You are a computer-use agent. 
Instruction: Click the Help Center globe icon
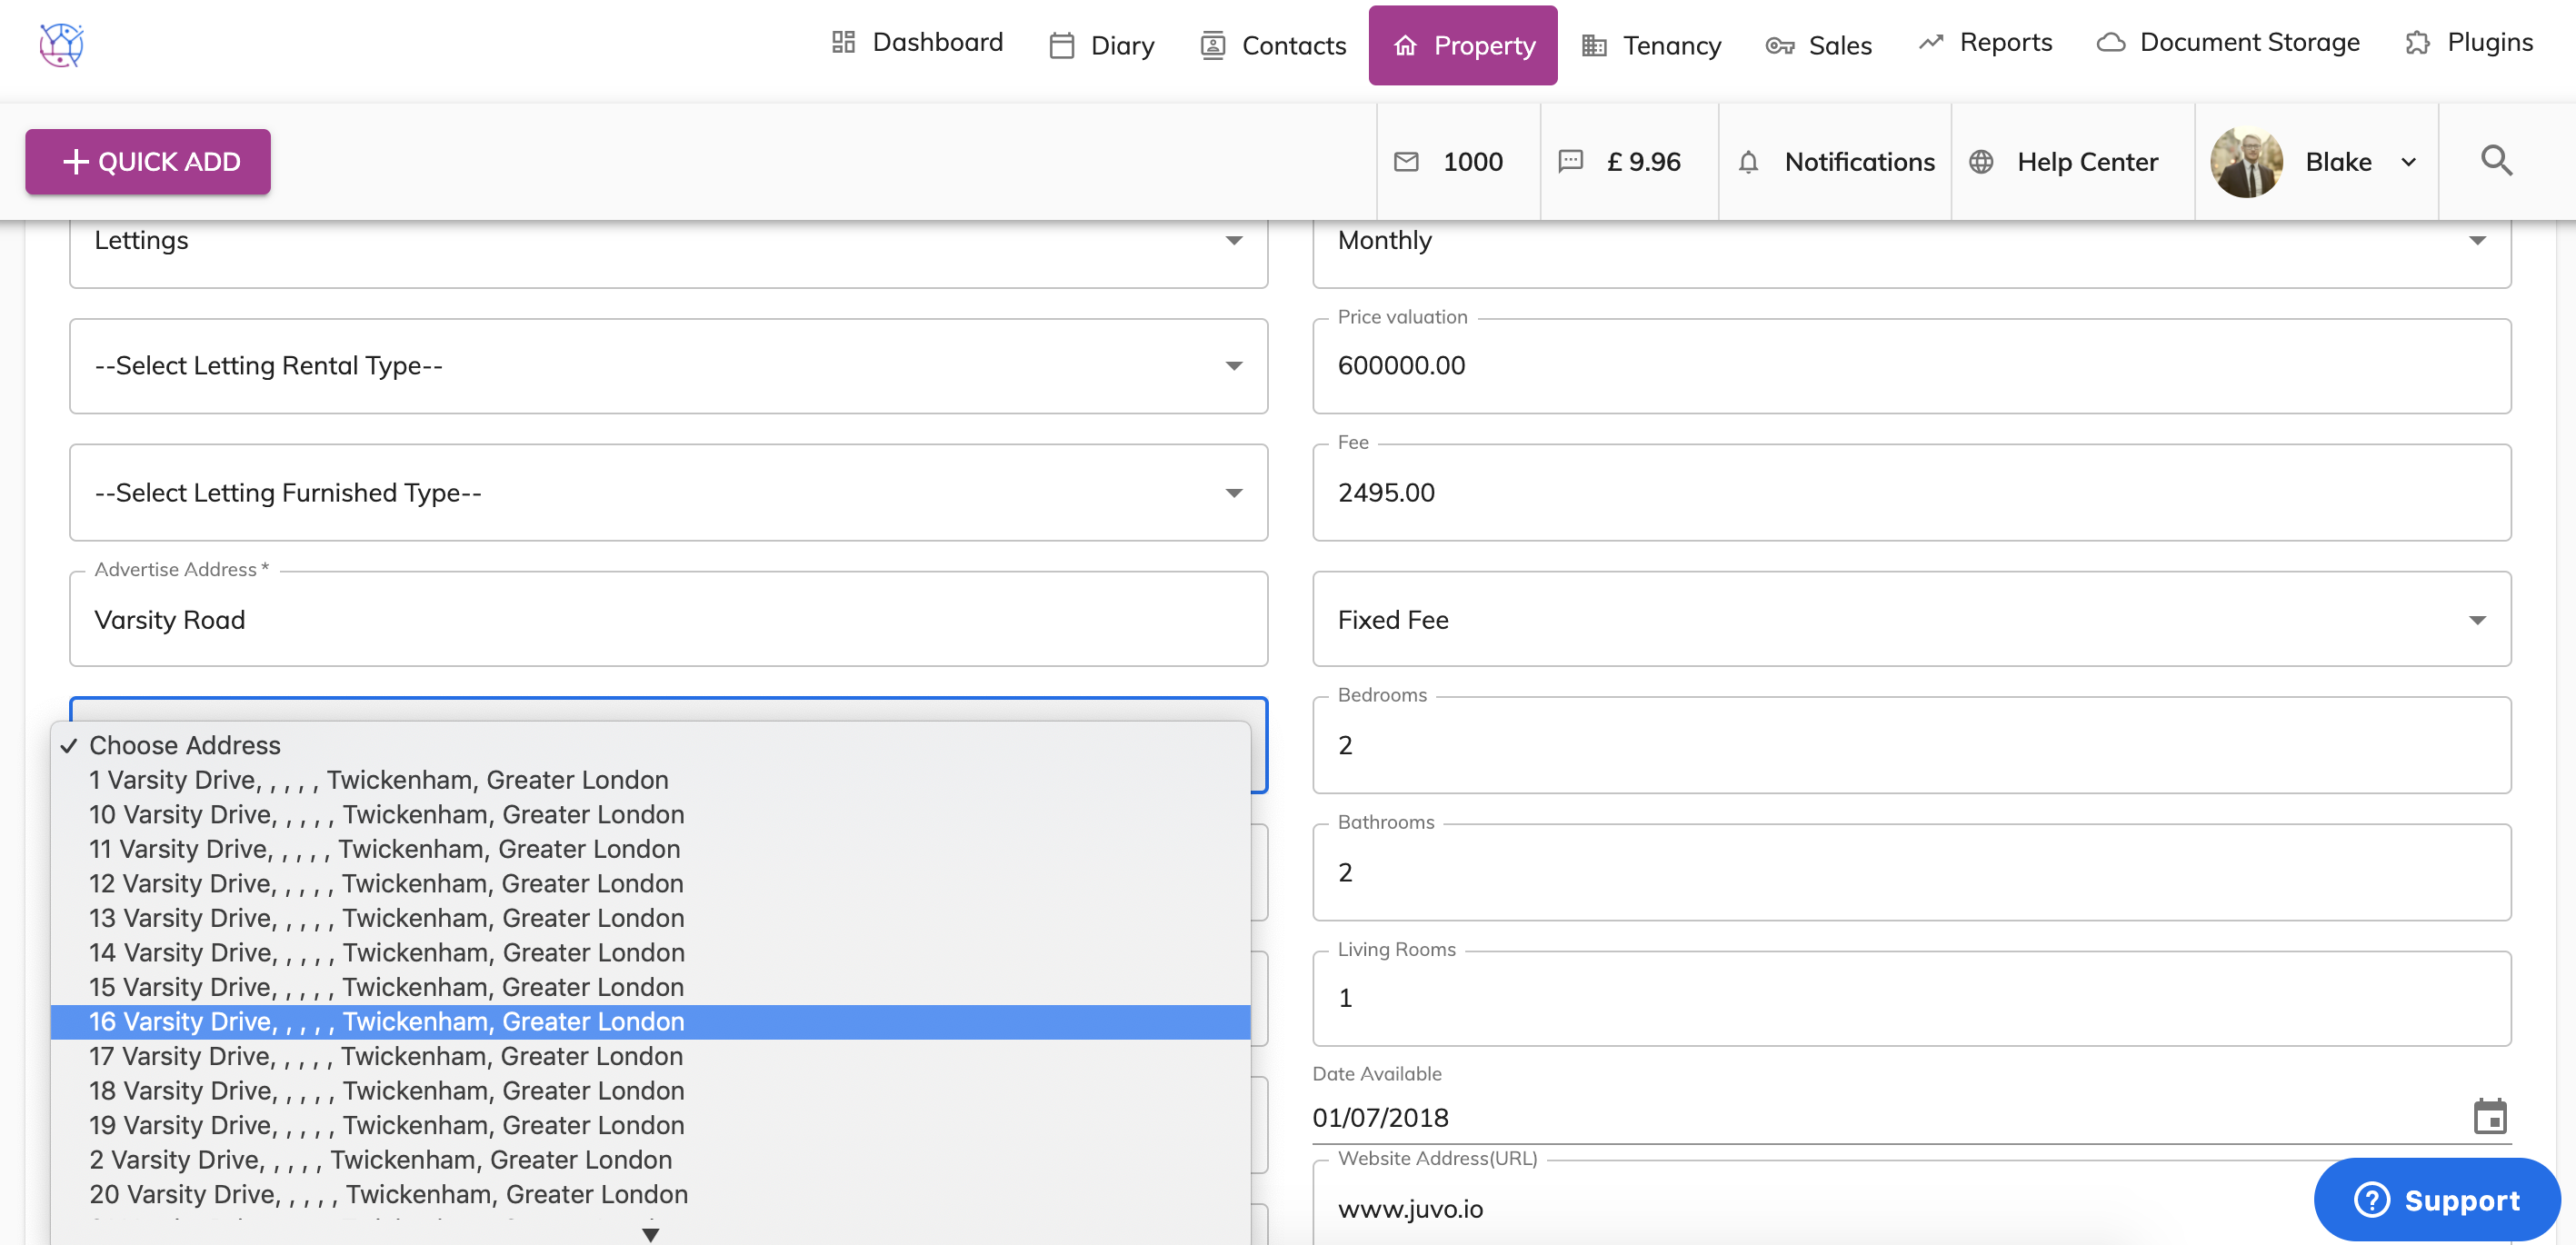tap(1981, 162)
